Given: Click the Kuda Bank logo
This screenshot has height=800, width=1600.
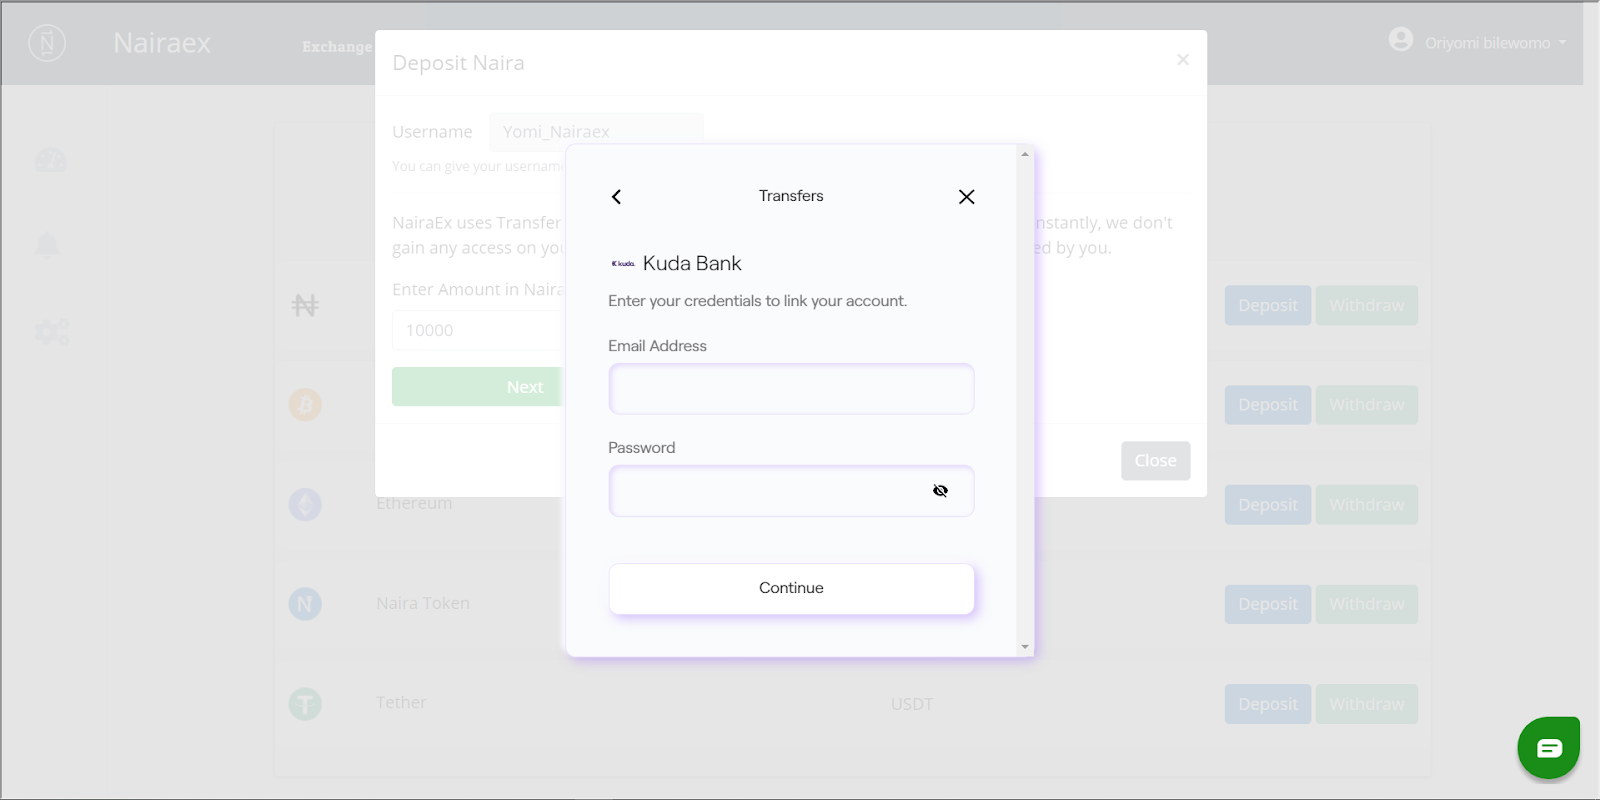Looking at the screenshot, I should point(623,264).
